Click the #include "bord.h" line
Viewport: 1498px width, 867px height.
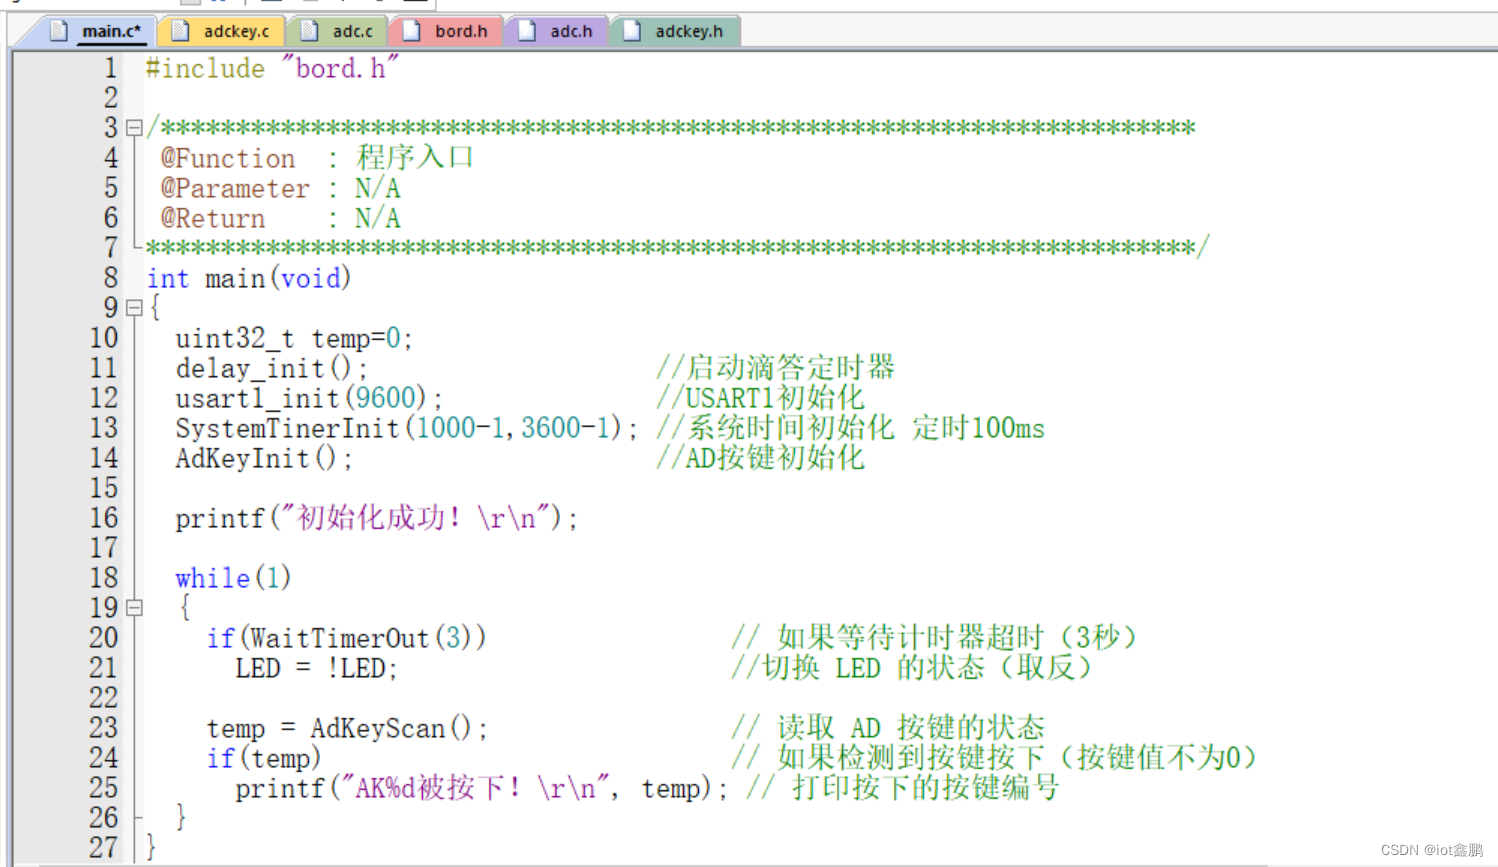coord(272,68)
